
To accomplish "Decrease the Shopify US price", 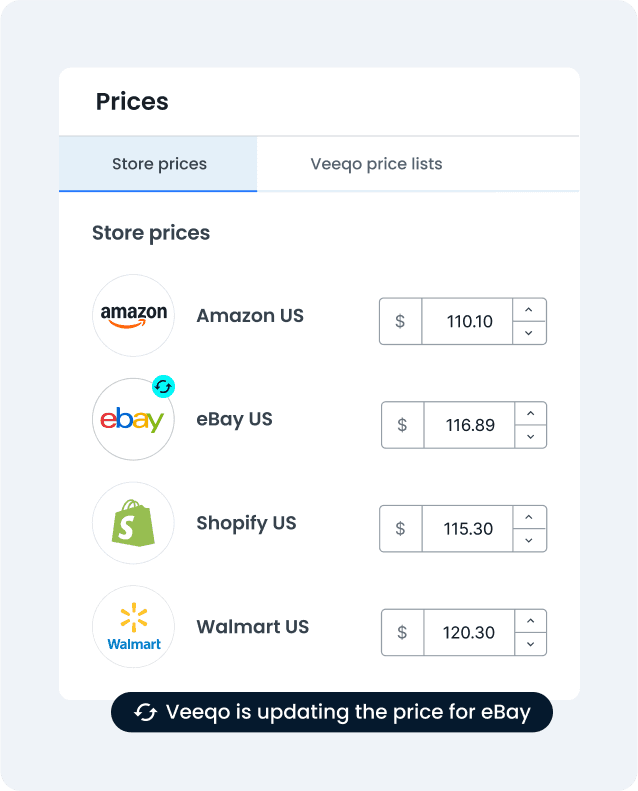I will (x=529, y=540).
